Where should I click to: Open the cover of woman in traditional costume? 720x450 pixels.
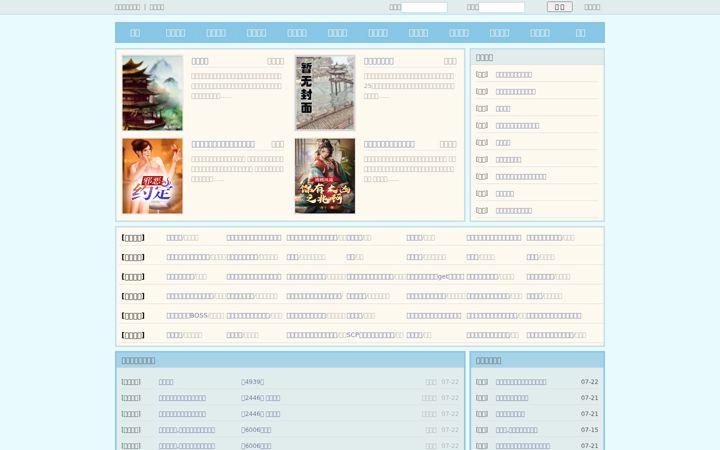tap(325, 176)
